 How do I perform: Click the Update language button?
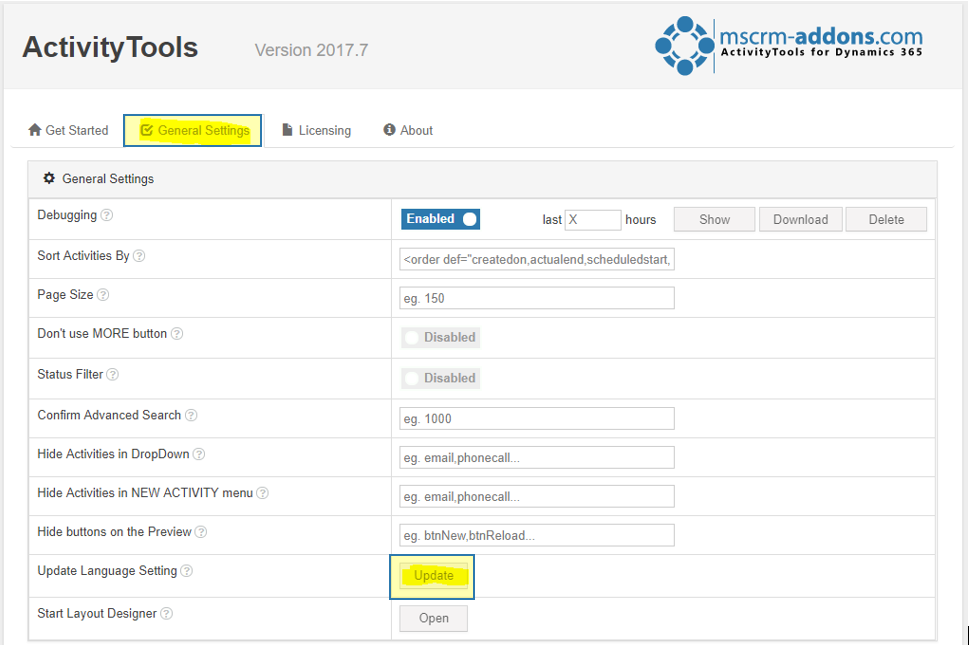click(x=433, y=576)
